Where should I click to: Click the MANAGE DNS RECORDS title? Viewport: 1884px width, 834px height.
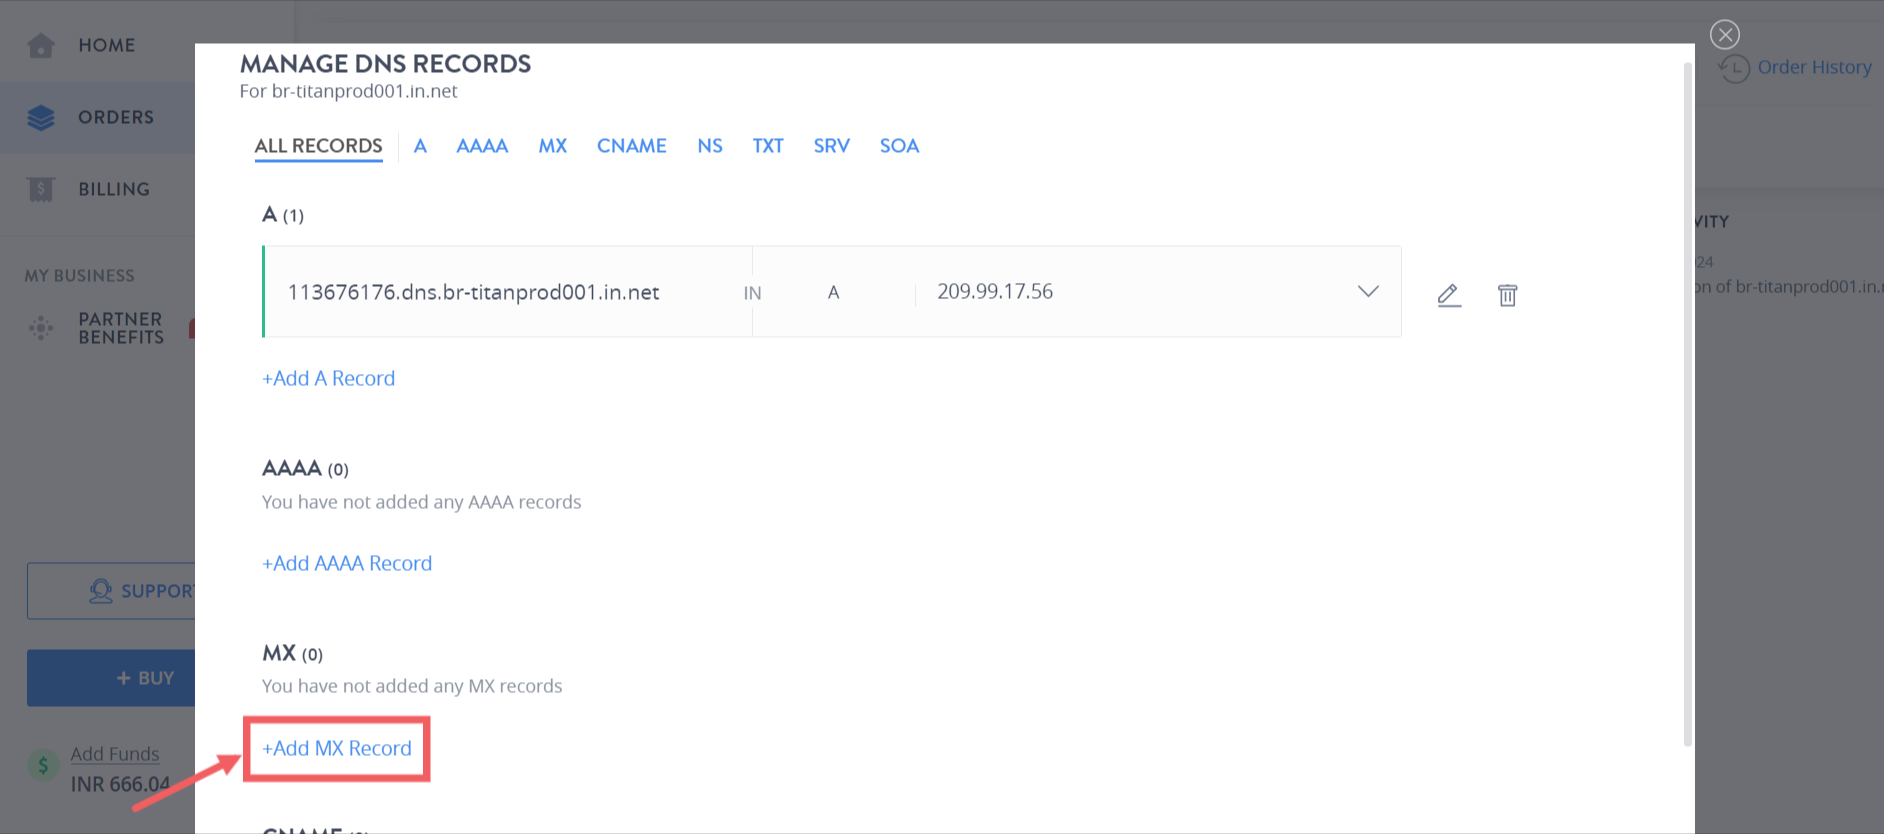(385, 63)
